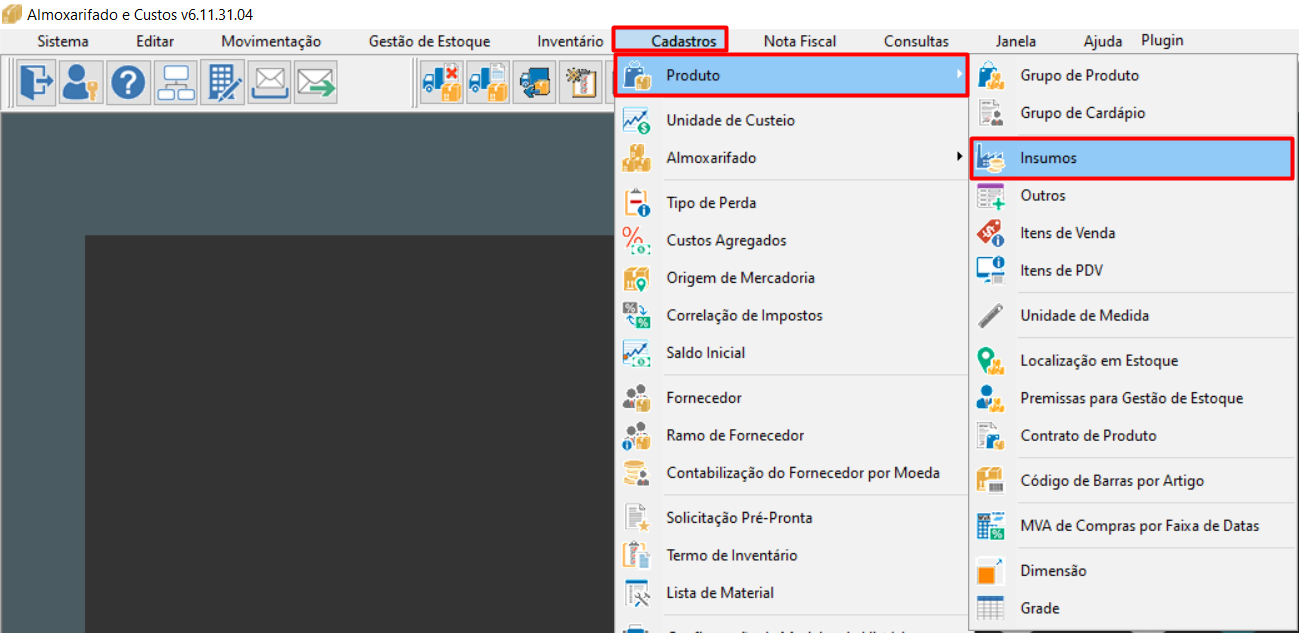The height and width of the screenshot is (633, 1299).
Task: Click the user with key toolbar icon
Action: coord(80,82)
